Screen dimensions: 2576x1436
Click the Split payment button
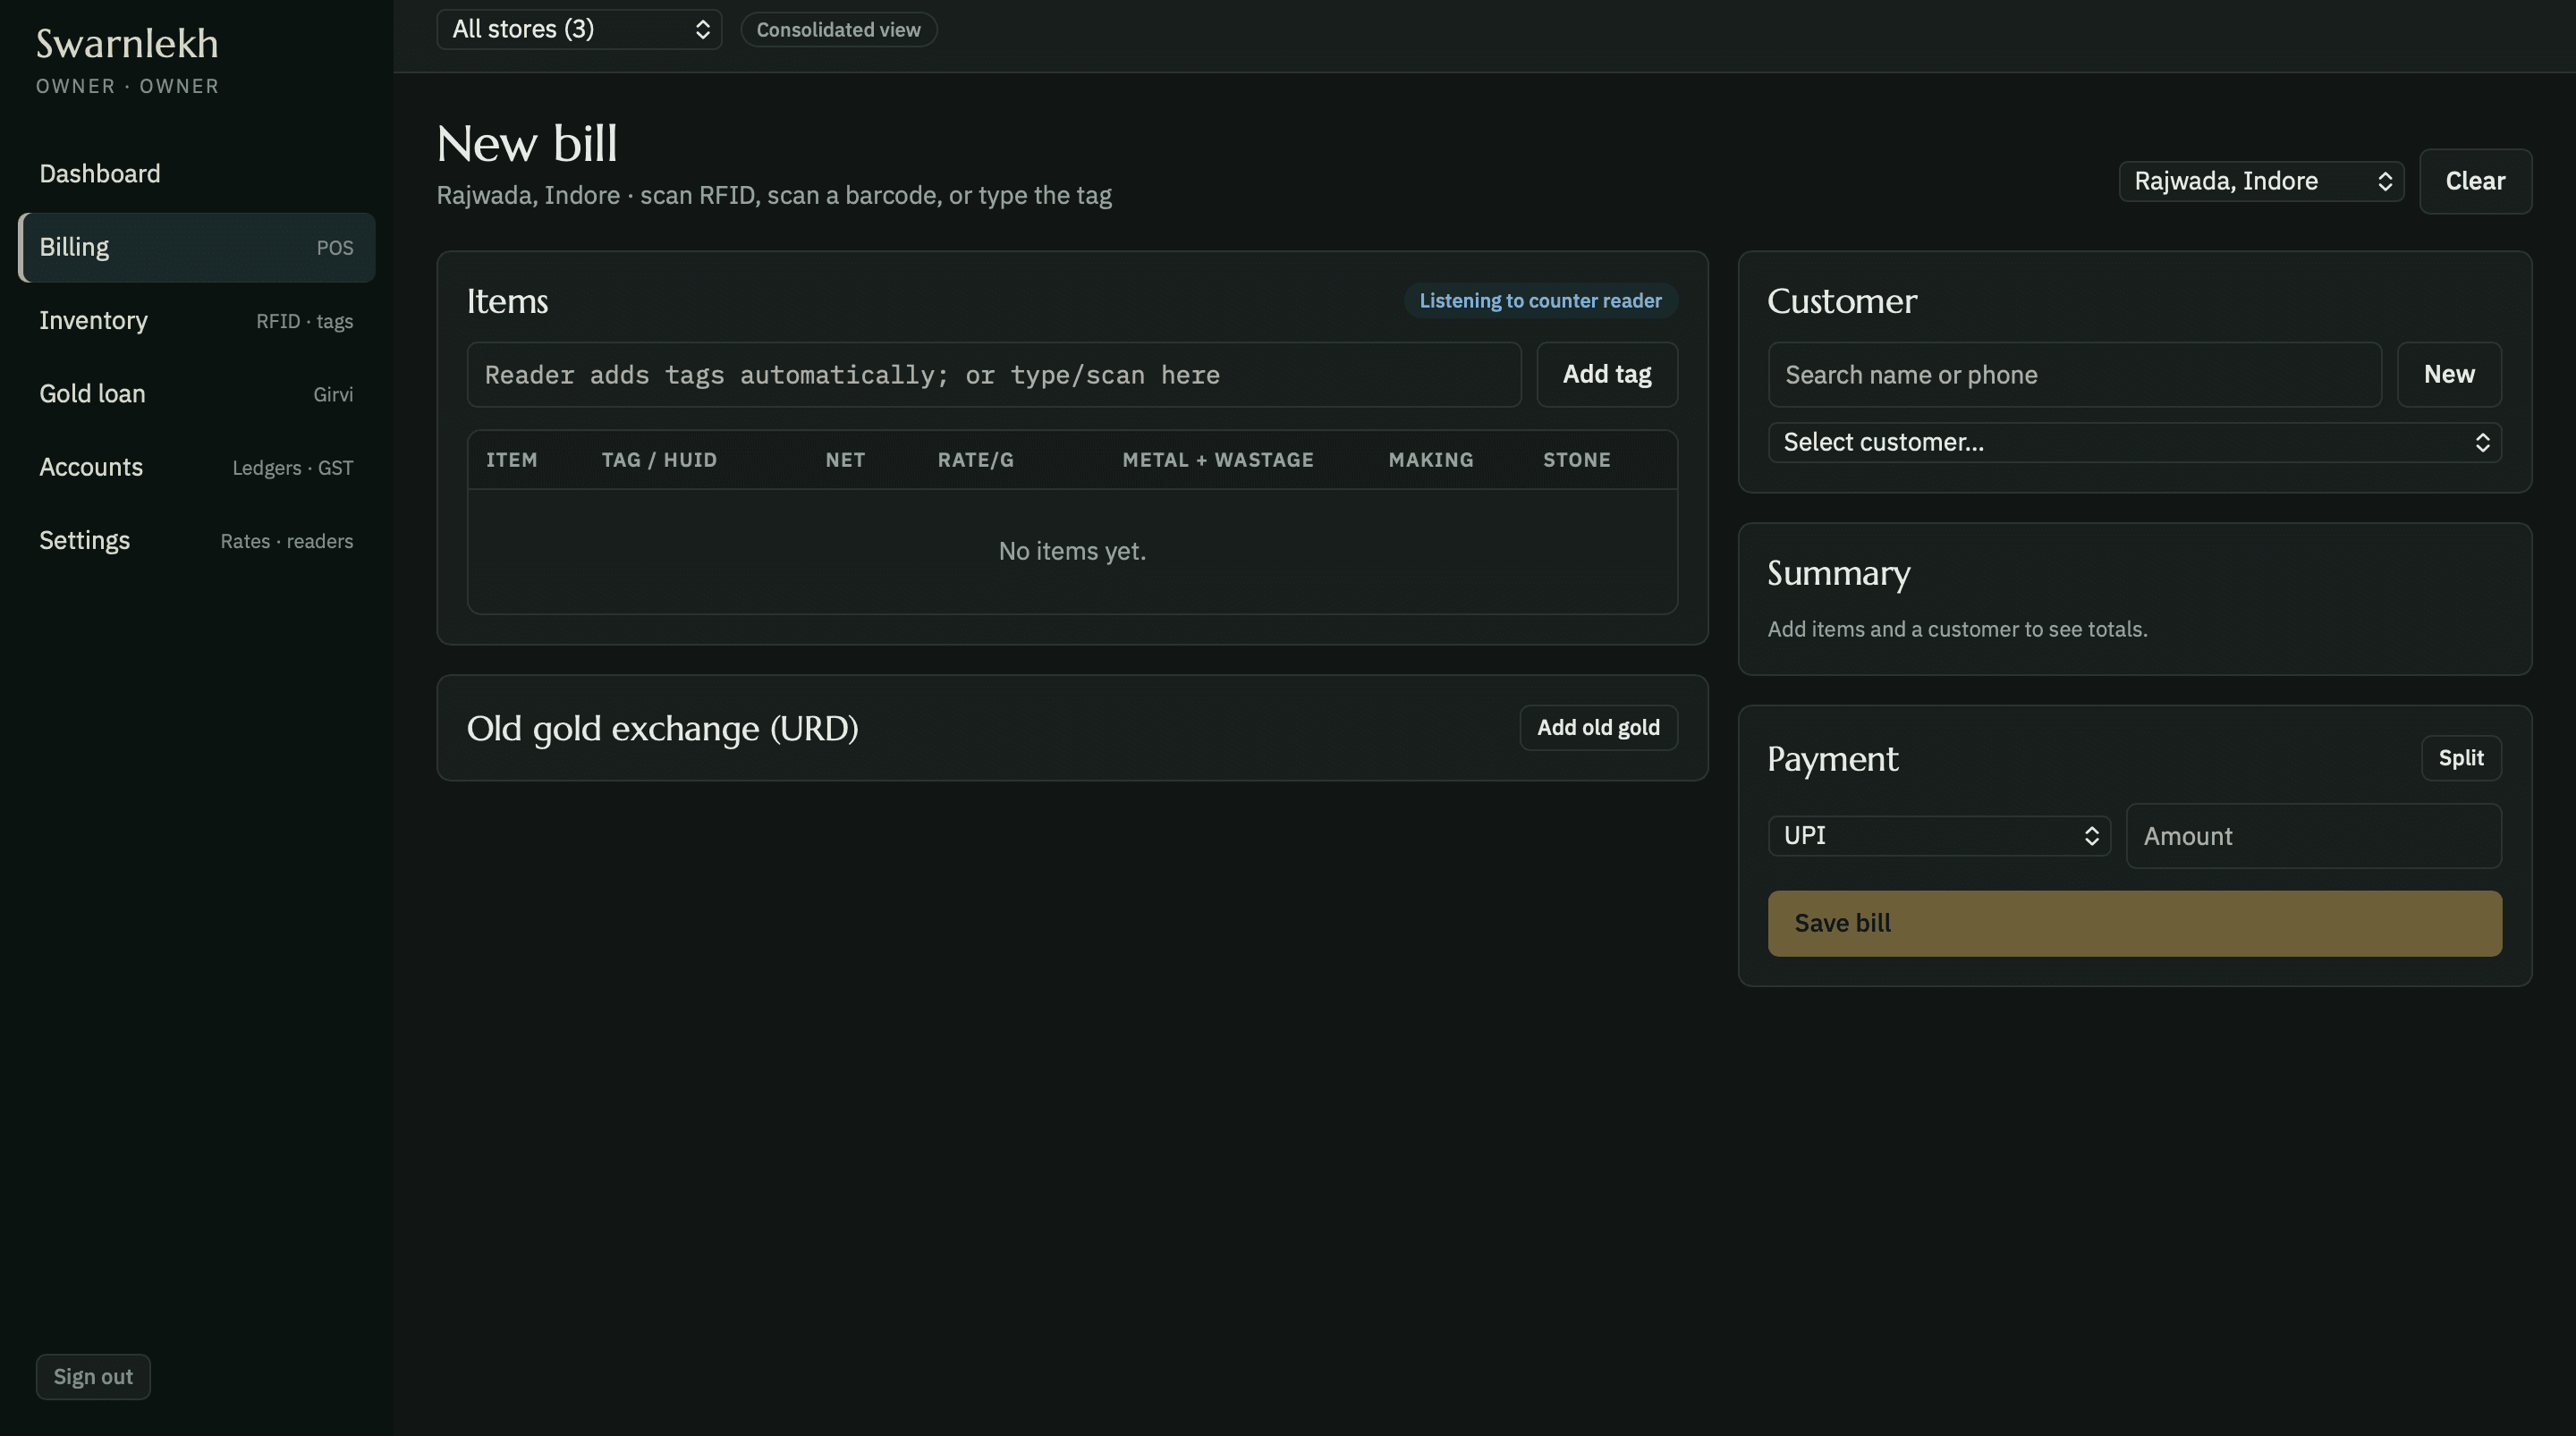coord(2461,758)
